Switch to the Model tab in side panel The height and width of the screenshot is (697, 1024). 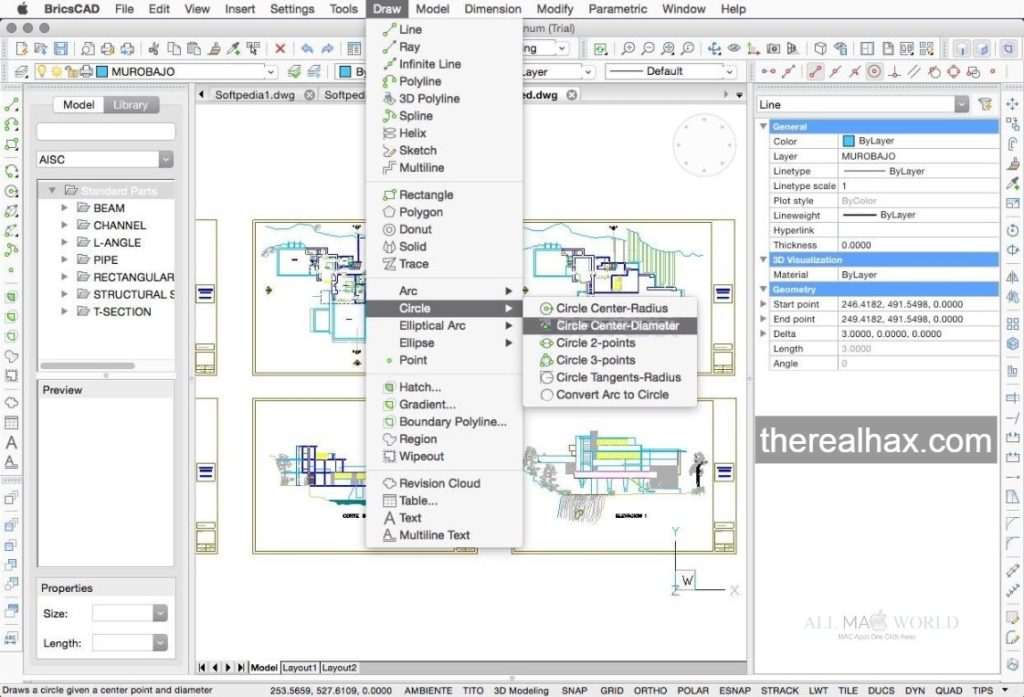(78, 105)
